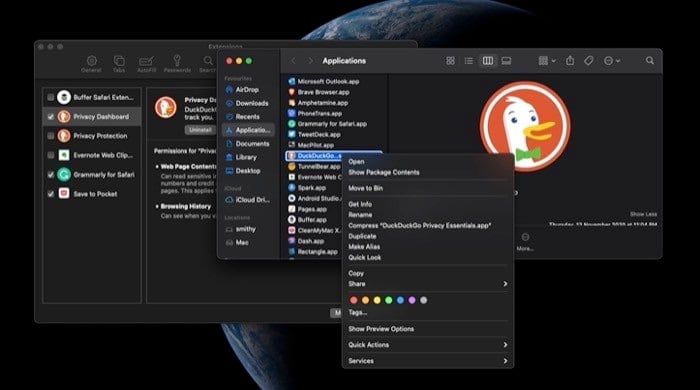Apply the purple tag color
This screenshot has height=390, width=700.
click(412, 300)
